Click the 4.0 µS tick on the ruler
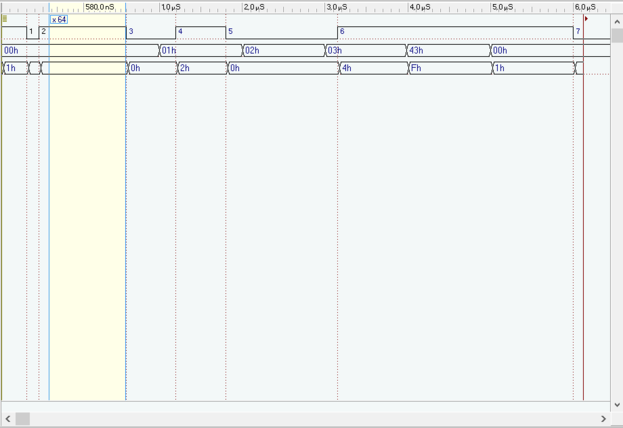The image size is (623, 428). click(420, 7)
